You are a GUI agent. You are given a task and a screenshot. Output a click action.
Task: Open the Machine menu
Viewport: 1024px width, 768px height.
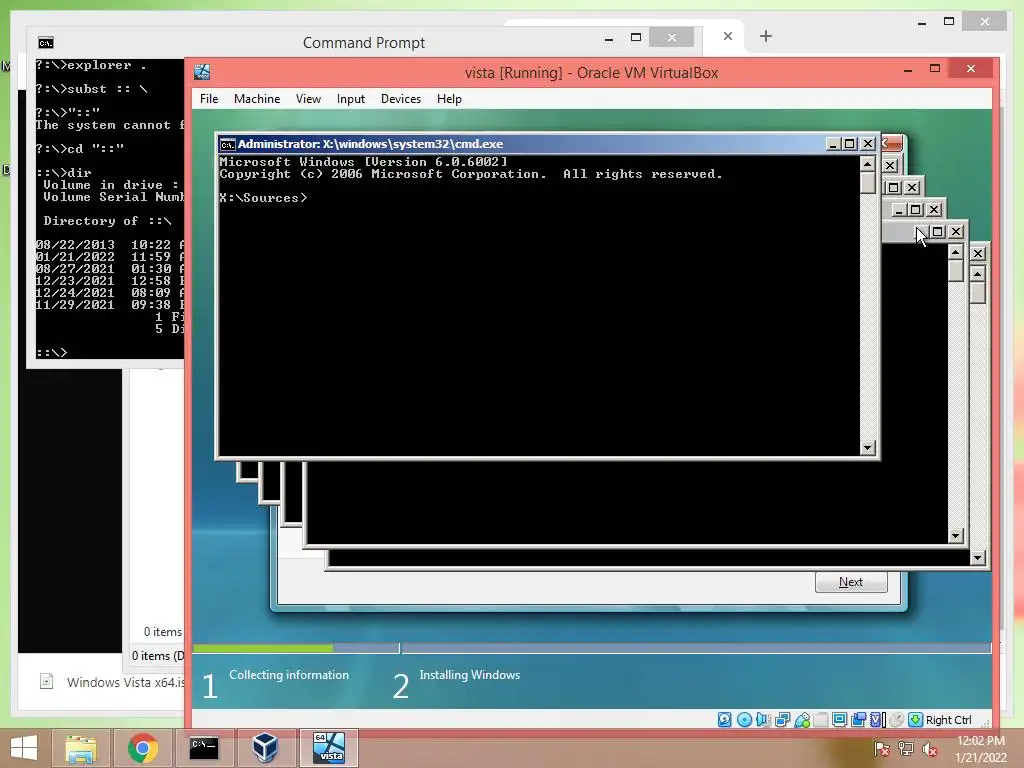257,99
